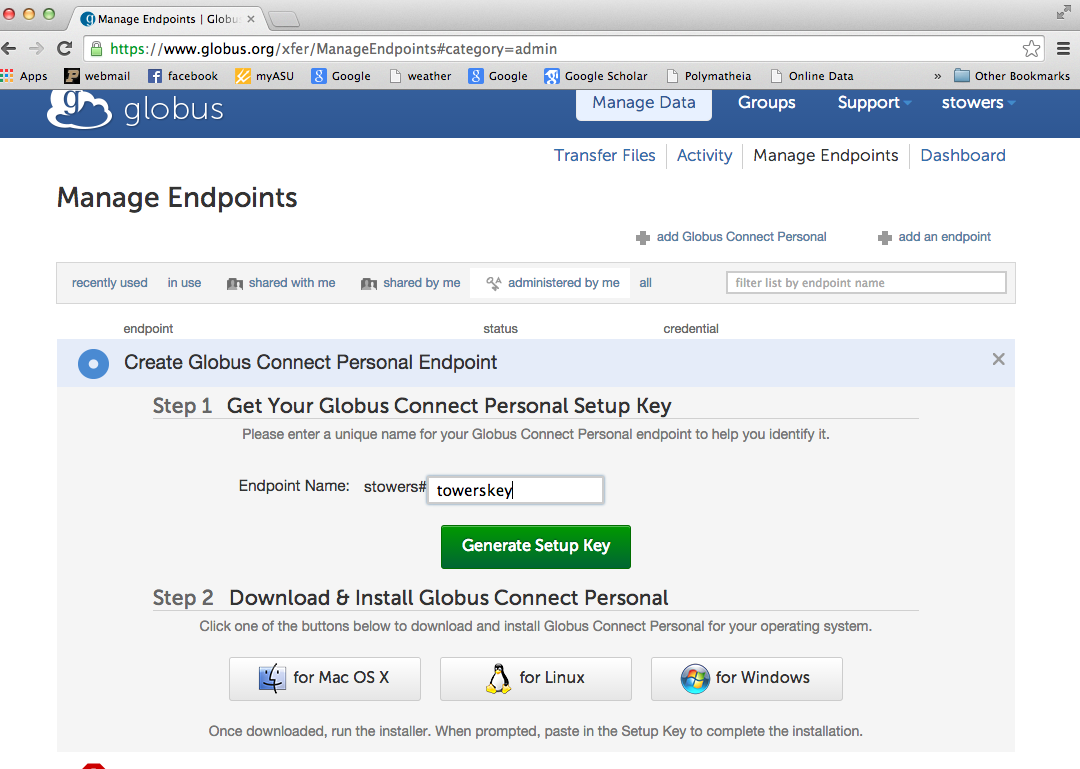Expand Support dropdown menu
The height and width of the screenshot is (769, 1080).
point(874,103)
